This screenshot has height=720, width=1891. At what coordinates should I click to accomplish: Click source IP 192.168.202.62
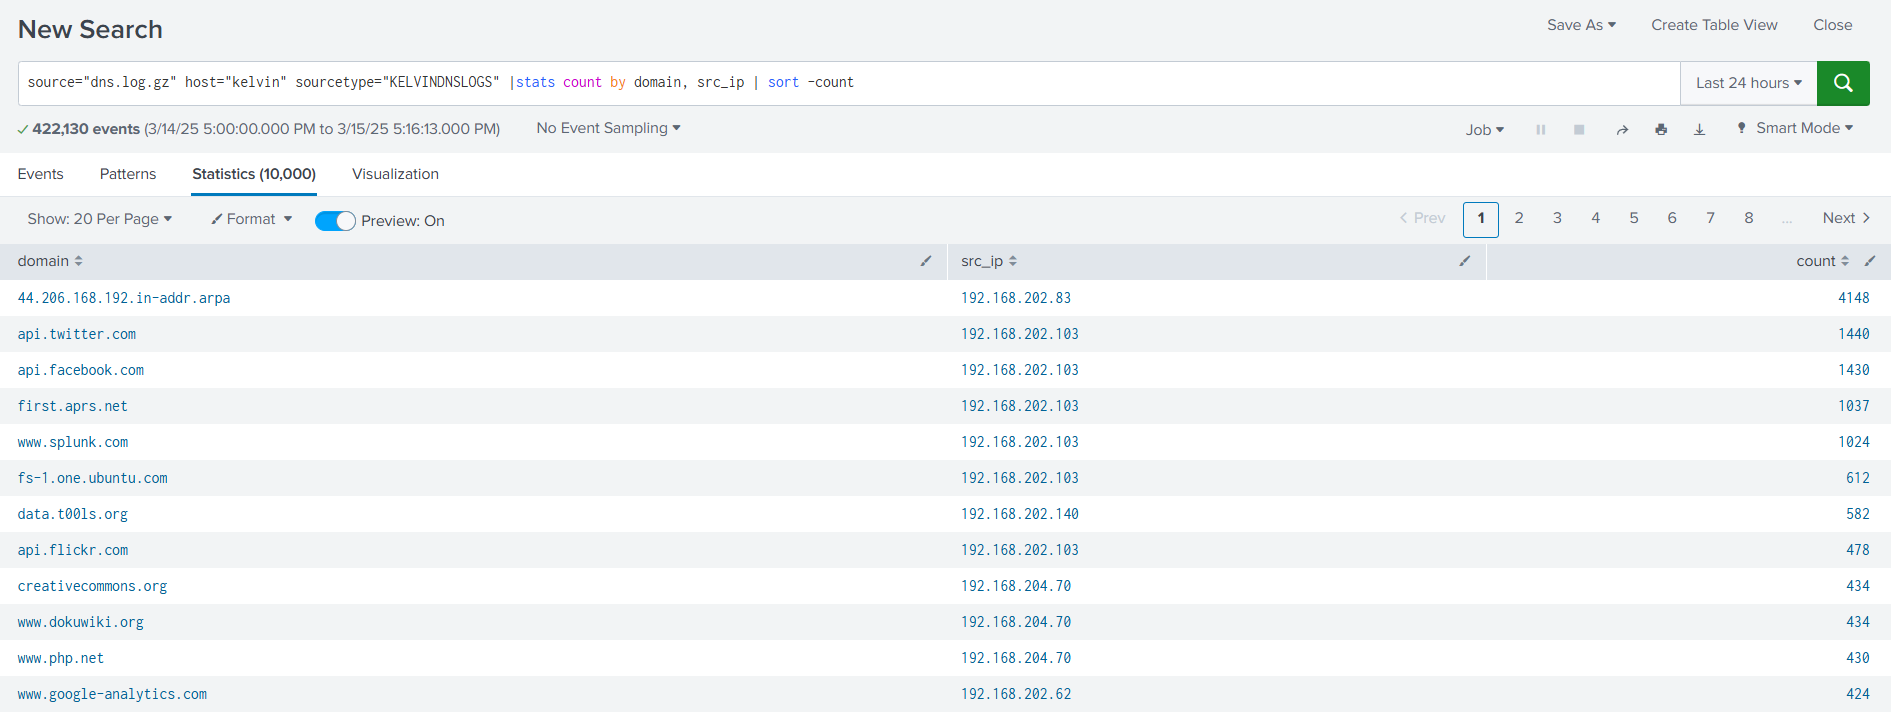pos(1016,694)
